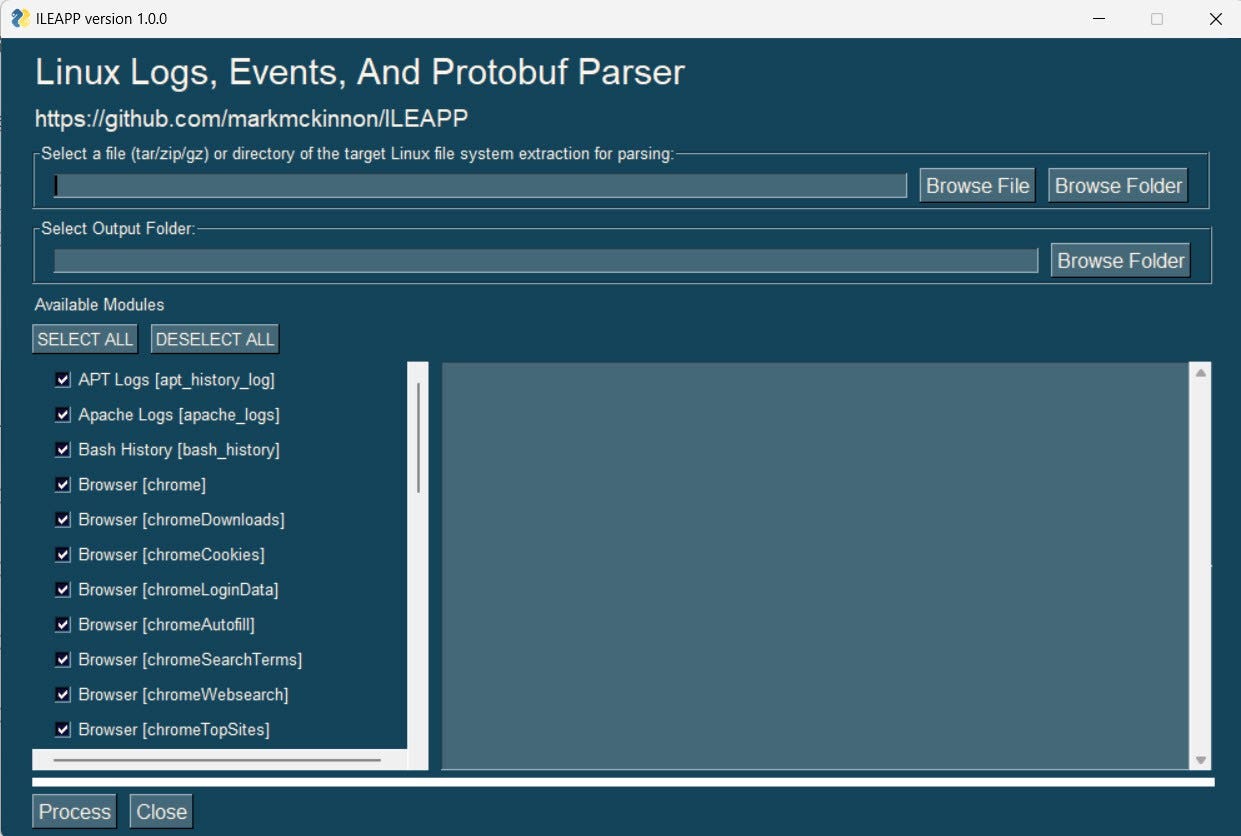Viewport: 1241px width, 836px height.
Task: Click Browse File for the input source
Action: click(977, 186)
